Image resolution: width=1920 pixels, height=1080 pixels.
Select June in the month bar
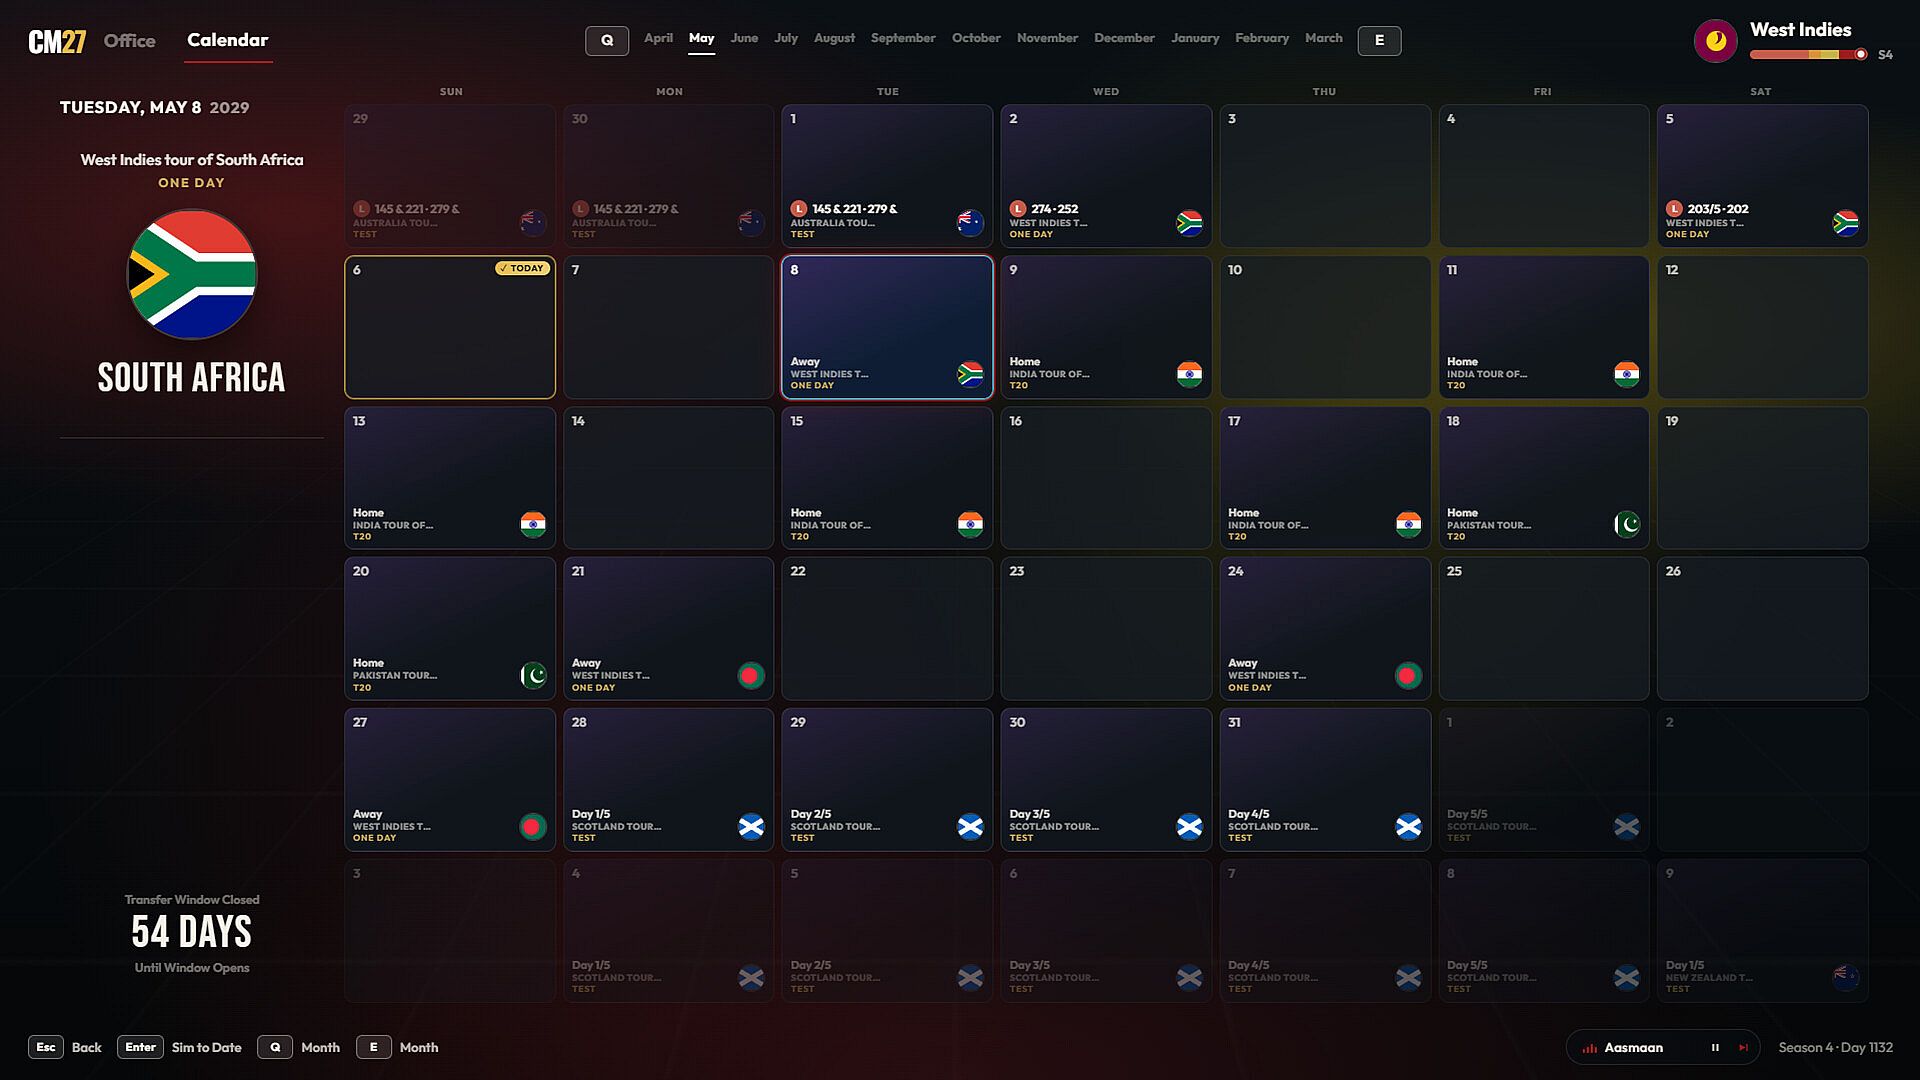744,38
